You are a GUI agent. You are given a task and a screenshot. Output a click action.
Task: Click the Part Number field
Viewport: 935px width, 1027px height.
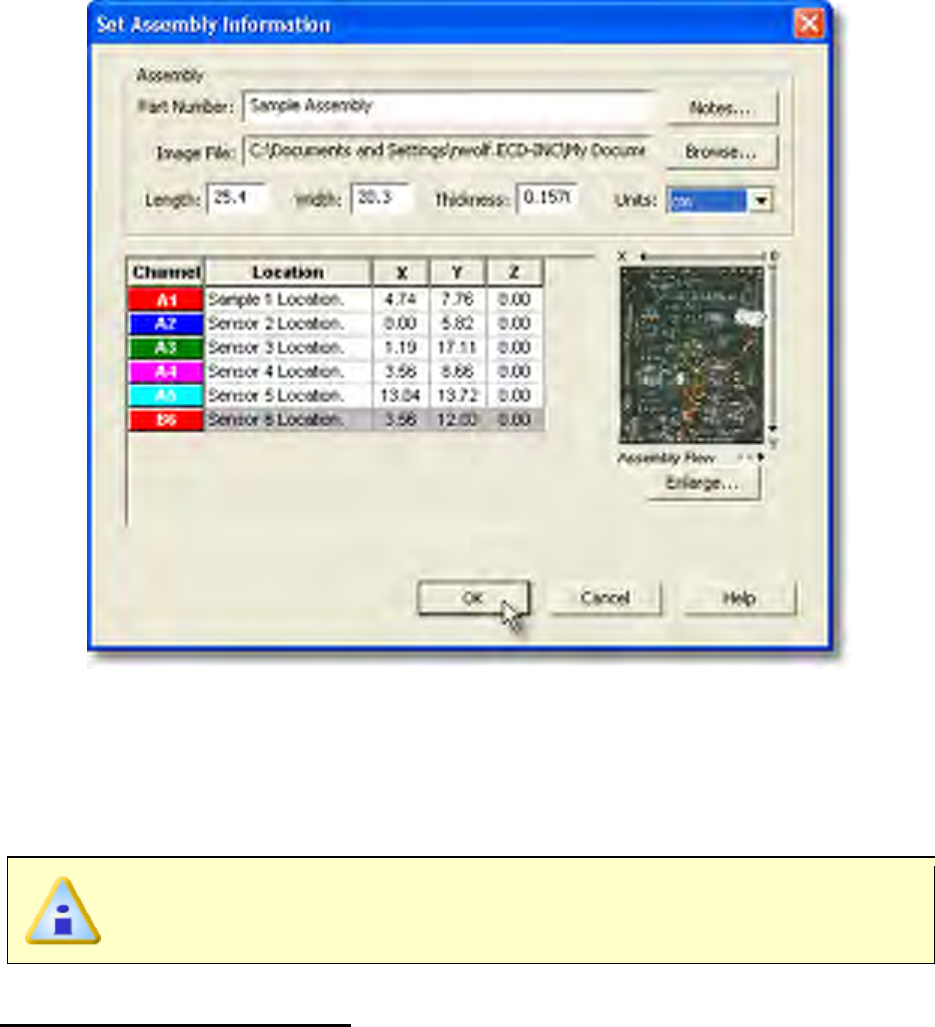click(x=448, y=106)
